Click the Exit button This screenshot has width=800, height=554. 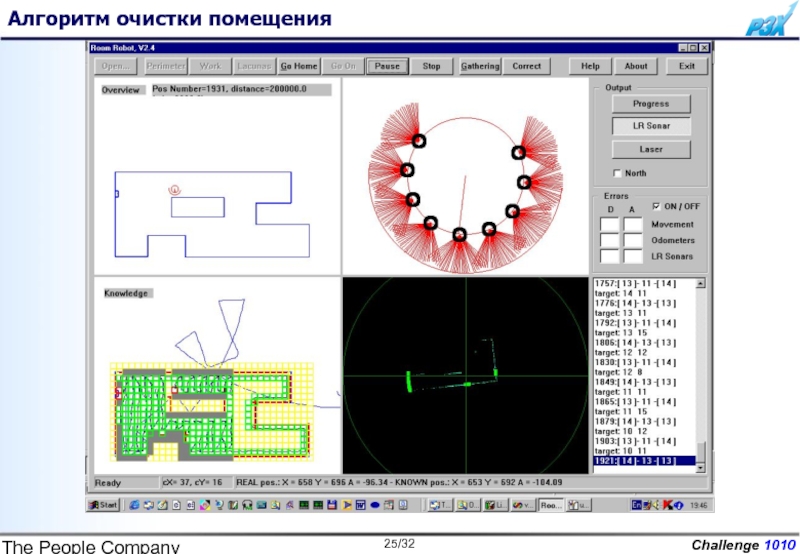click(x=686, y=66)
